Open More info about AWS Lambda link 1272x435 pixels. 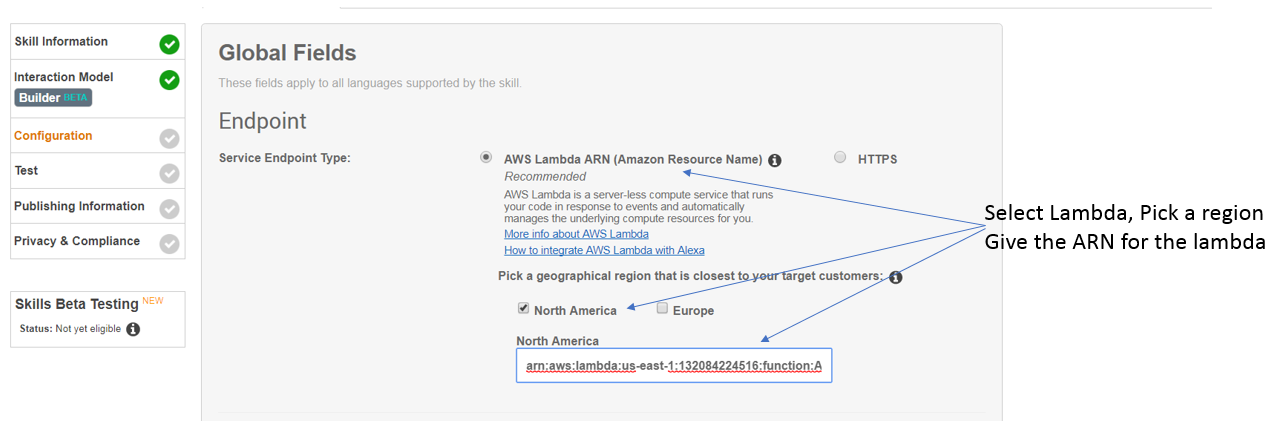coord(576,234)
